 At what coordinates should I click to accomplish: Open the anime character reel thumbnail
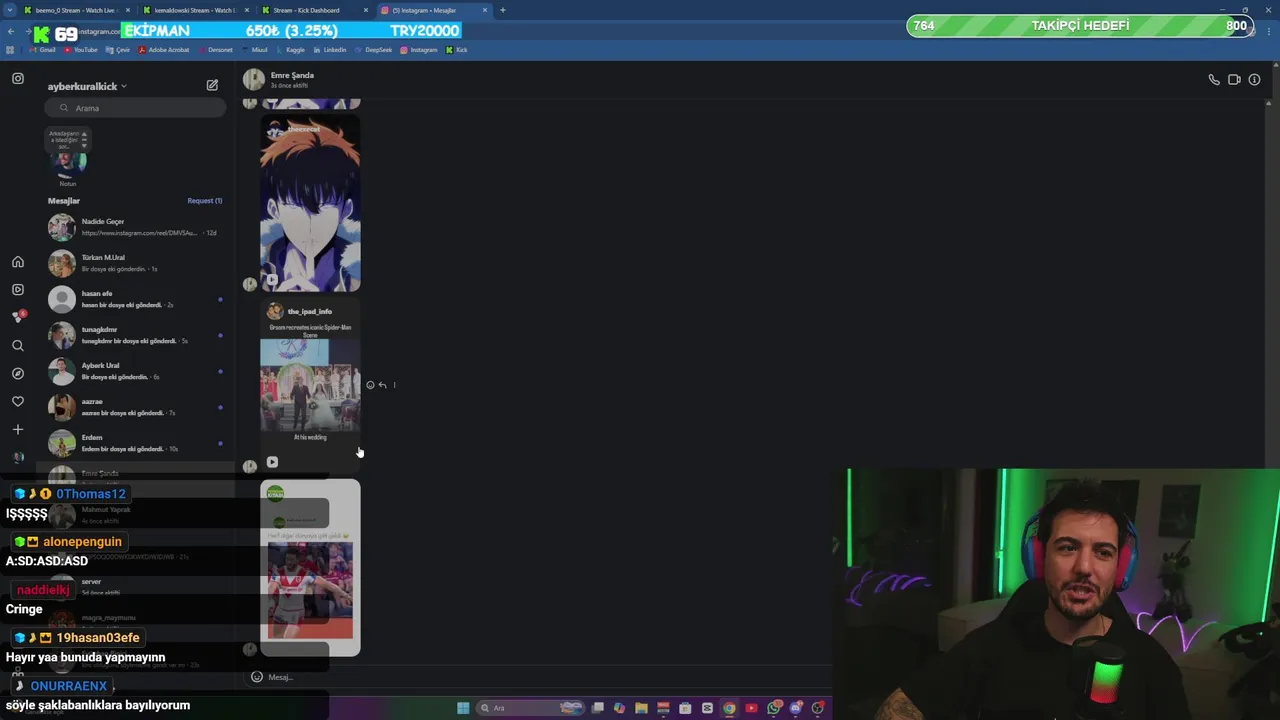click(x=310, y=203)
